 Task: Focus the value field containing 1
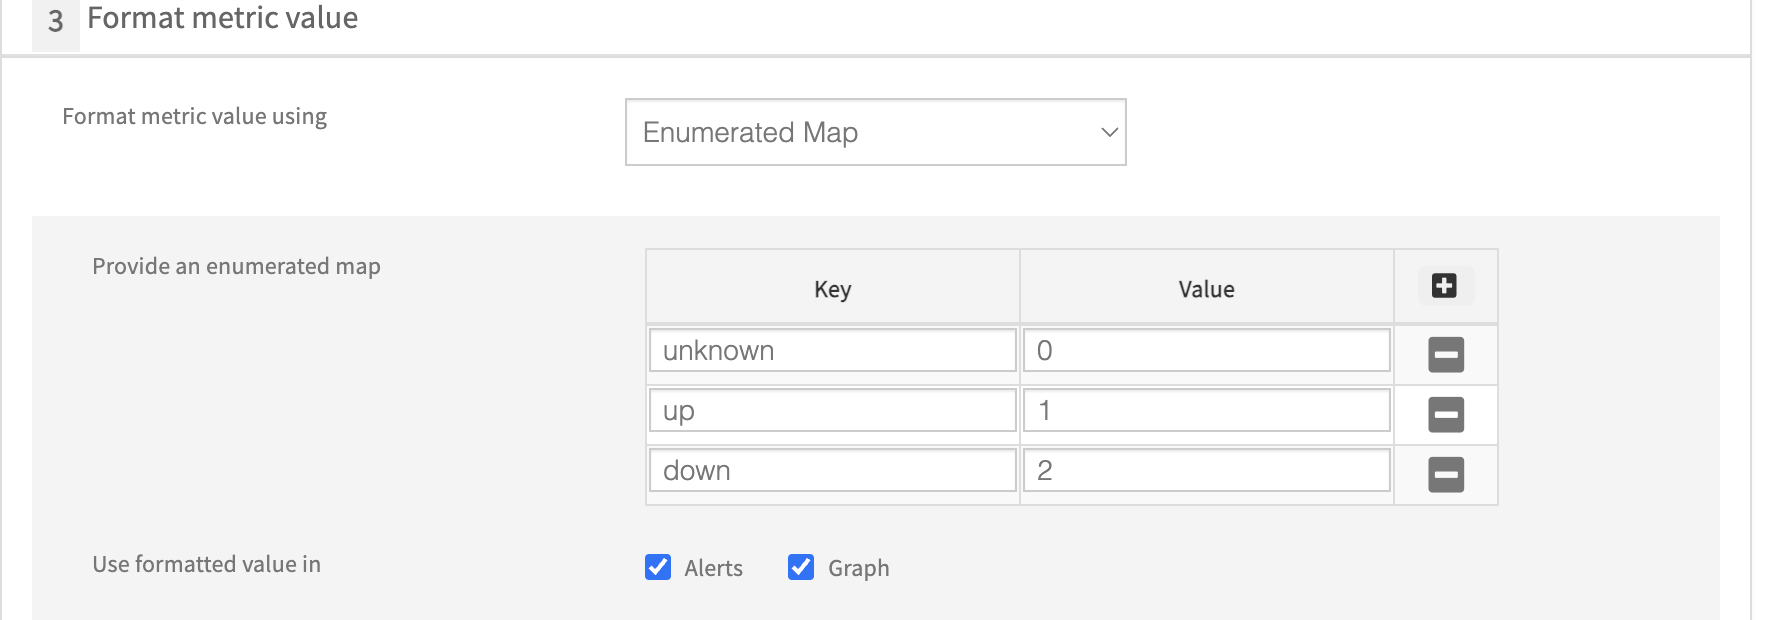click(x=1206, y=411)
